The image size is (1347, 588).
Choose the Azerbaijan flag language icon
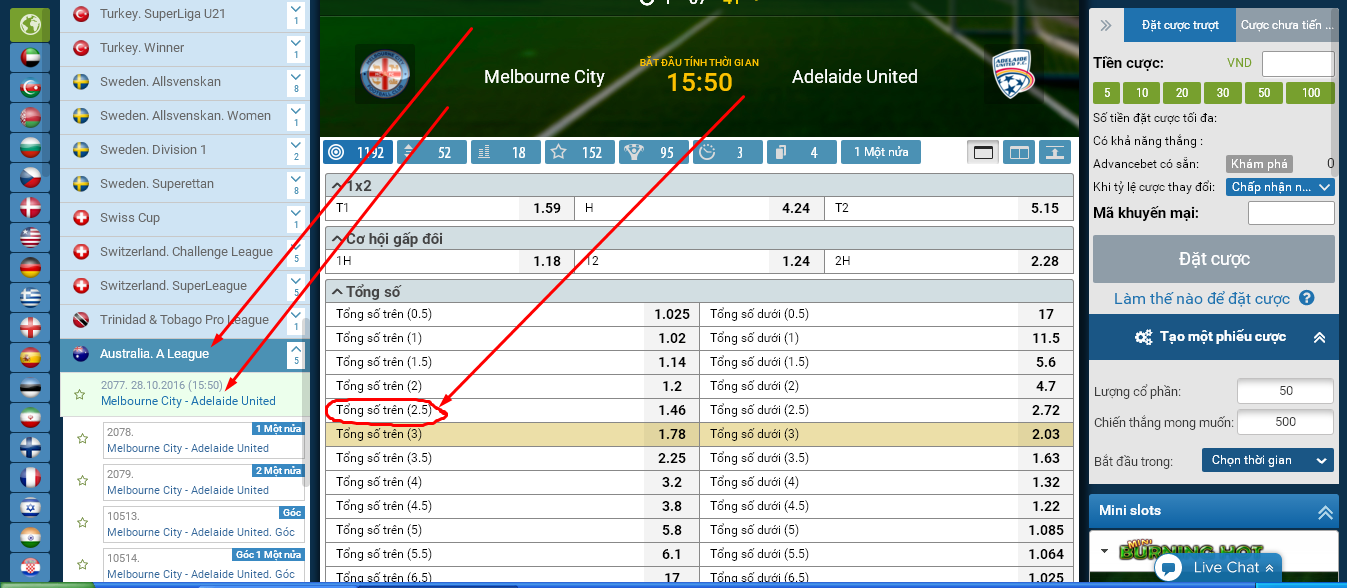pos(30,88)
